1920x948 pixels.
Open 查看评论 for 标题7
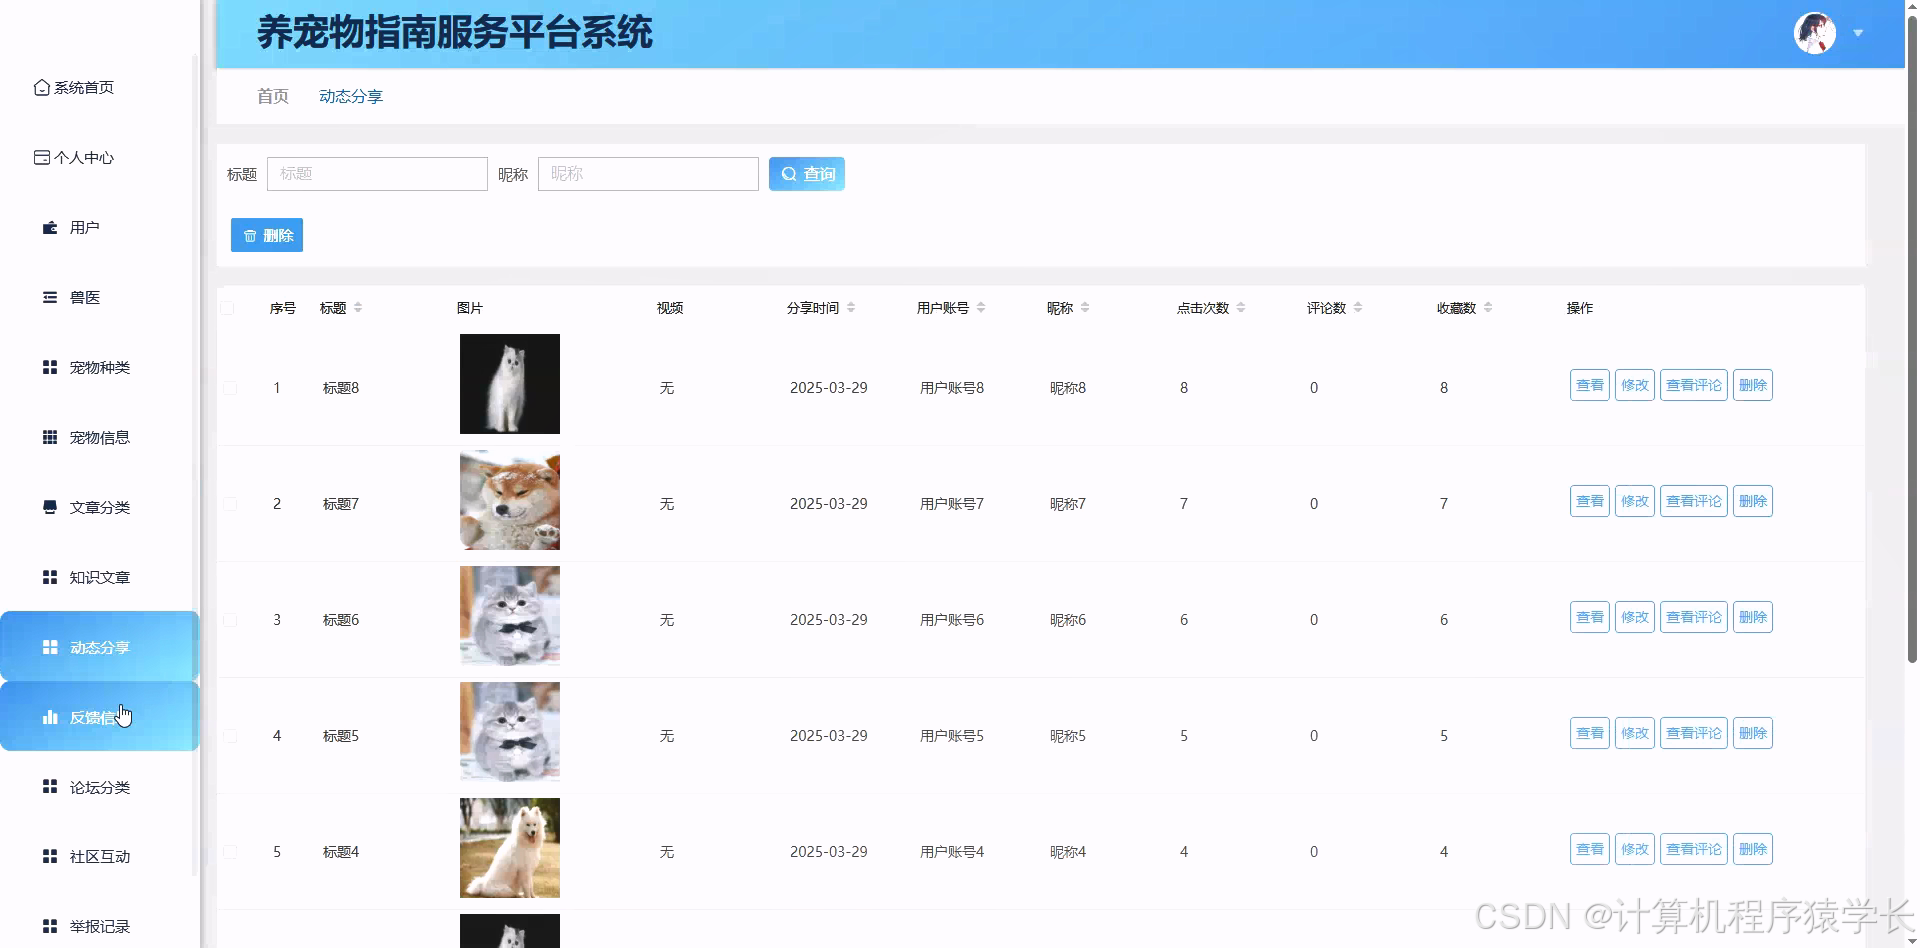click(x=1694, y=501)
